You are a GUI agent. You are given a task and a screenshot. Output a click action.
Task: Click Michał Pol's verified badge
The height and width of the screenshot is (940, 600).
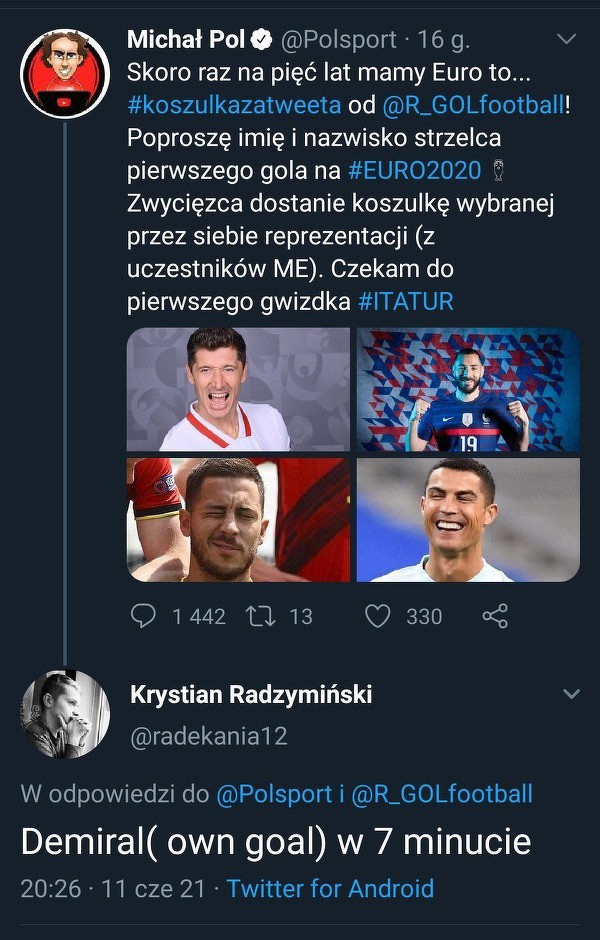261,41
